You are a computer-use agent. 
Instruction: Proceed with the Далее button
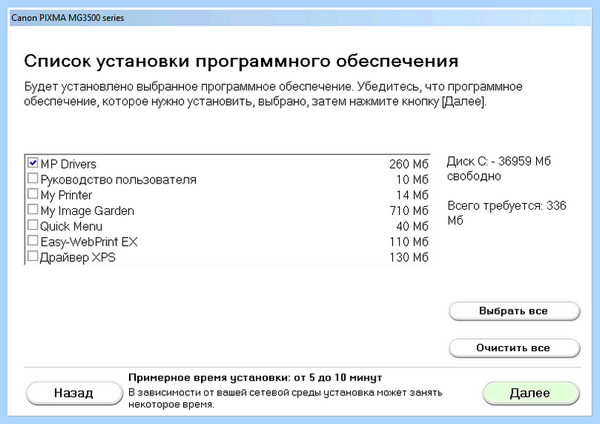point(530,393)
